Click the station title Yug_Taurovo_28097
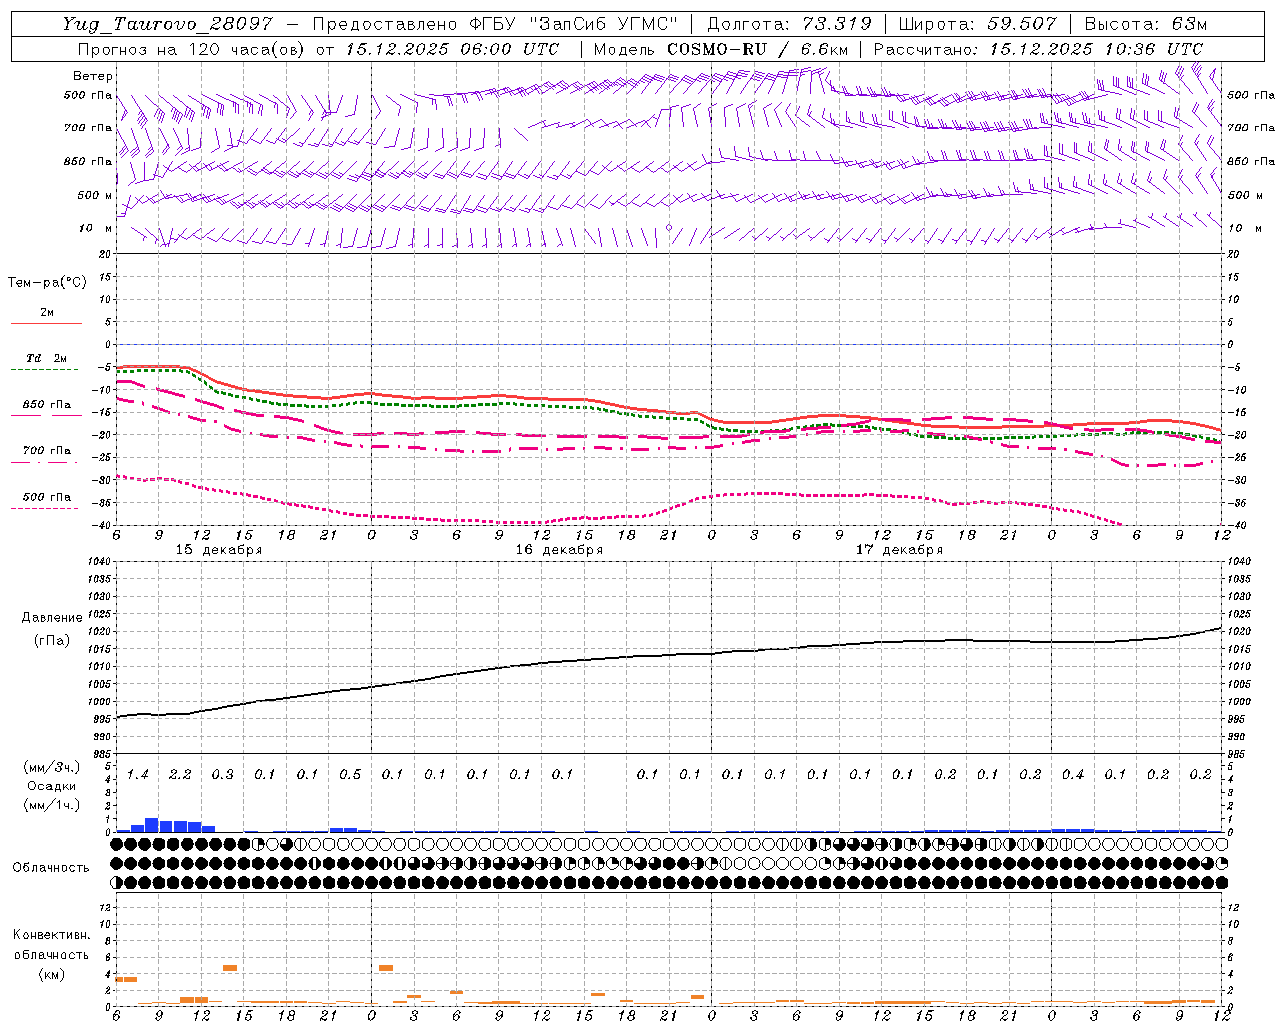Viewport: 1280px width, 1024px height. coord(167,24)
